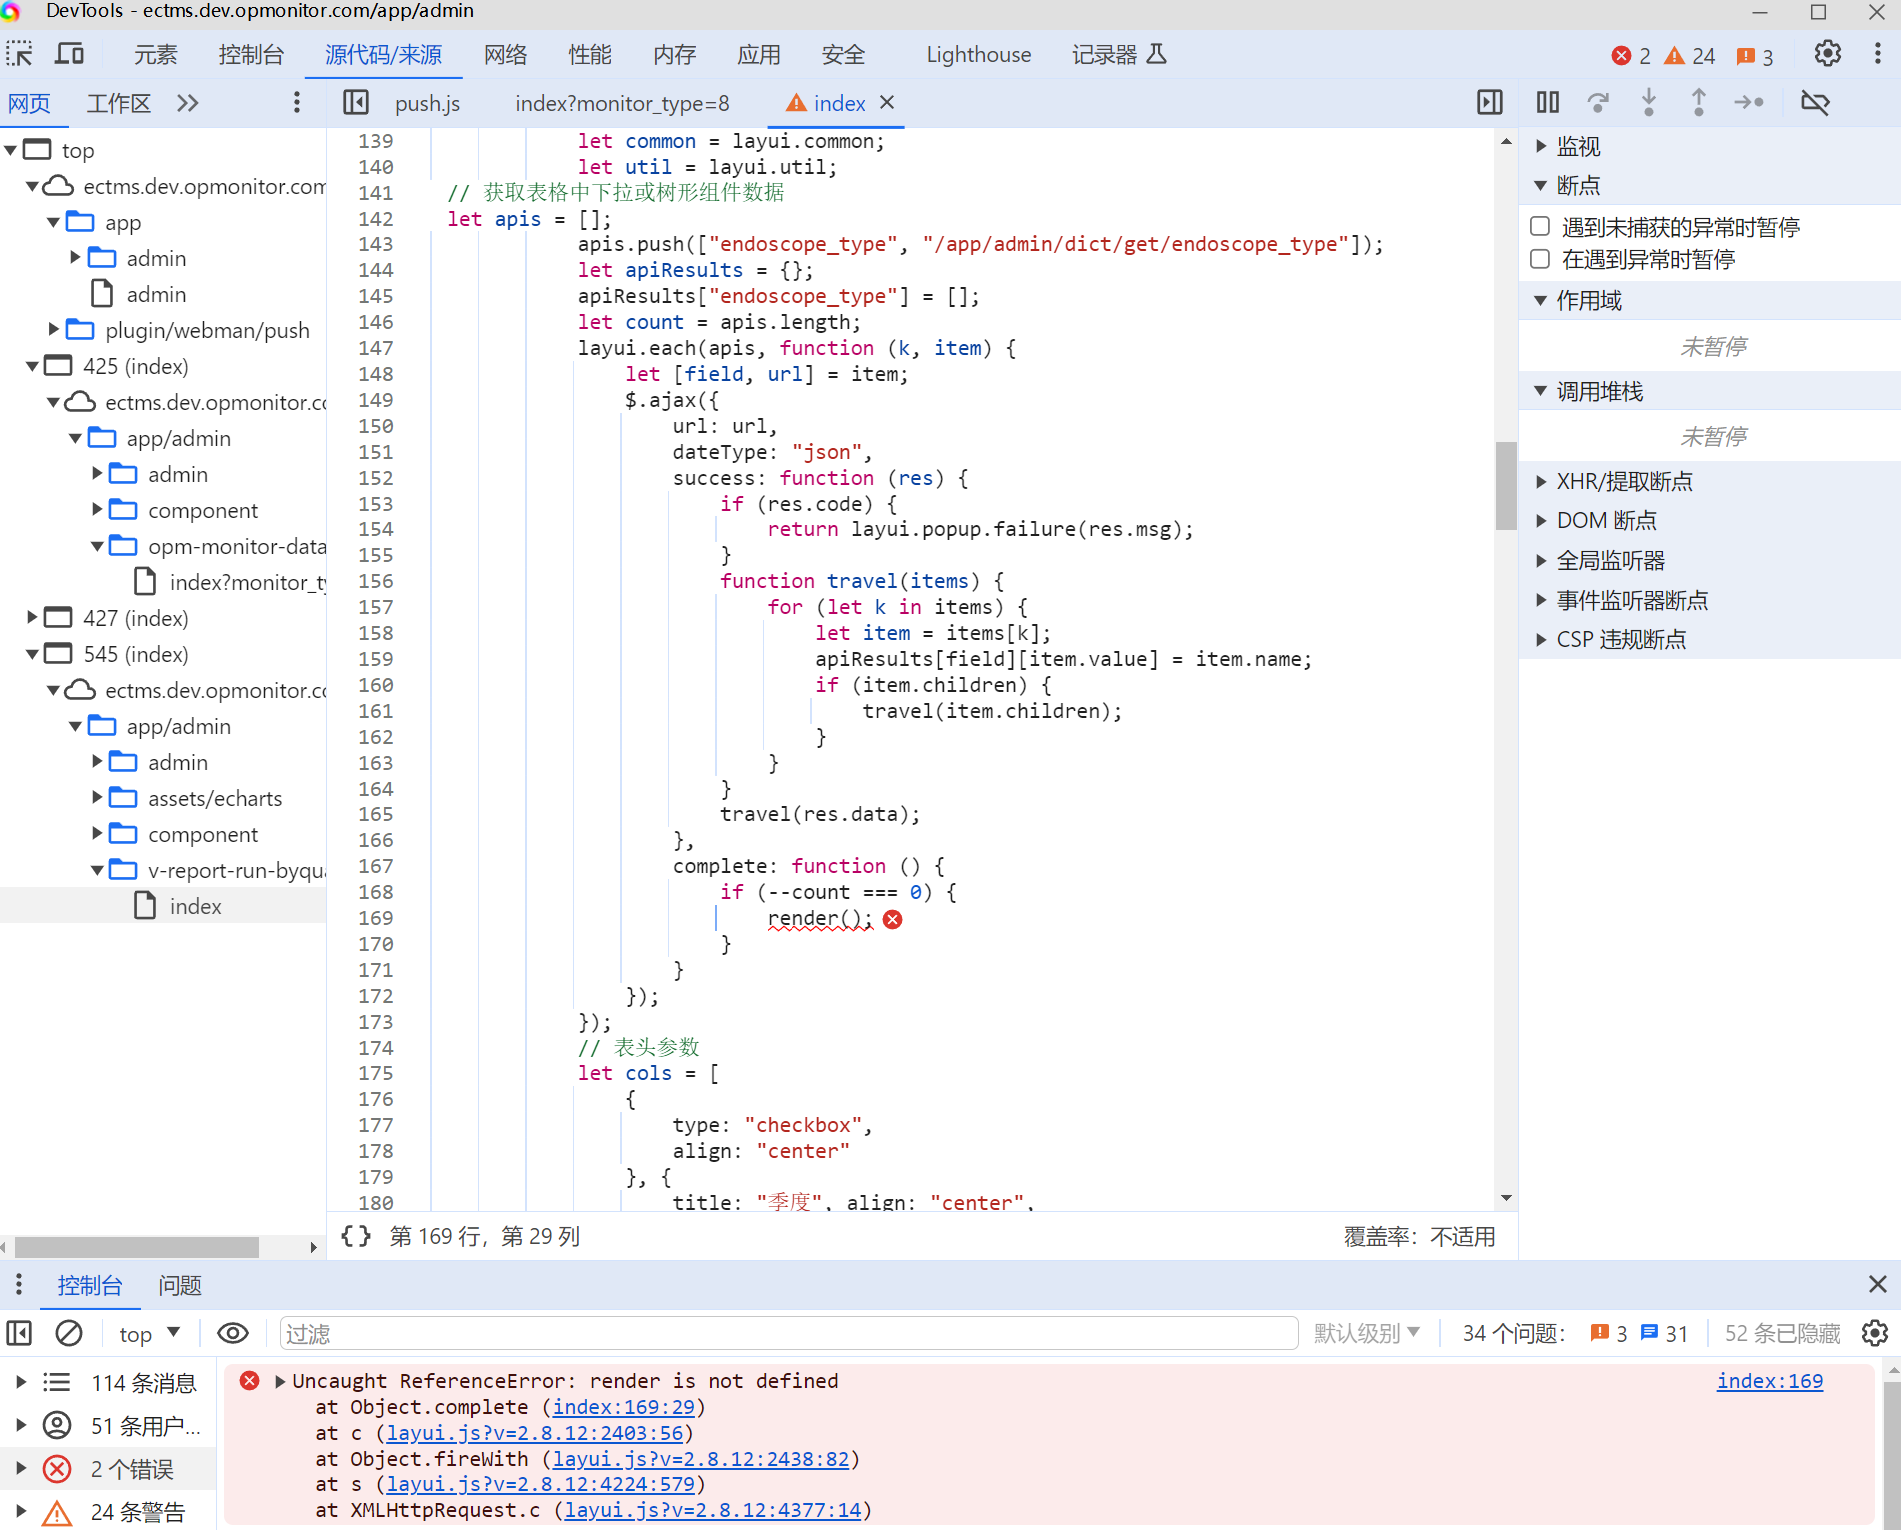Clear the console with the ban icon
1901x1530 pixels.
pos(69,1333)
